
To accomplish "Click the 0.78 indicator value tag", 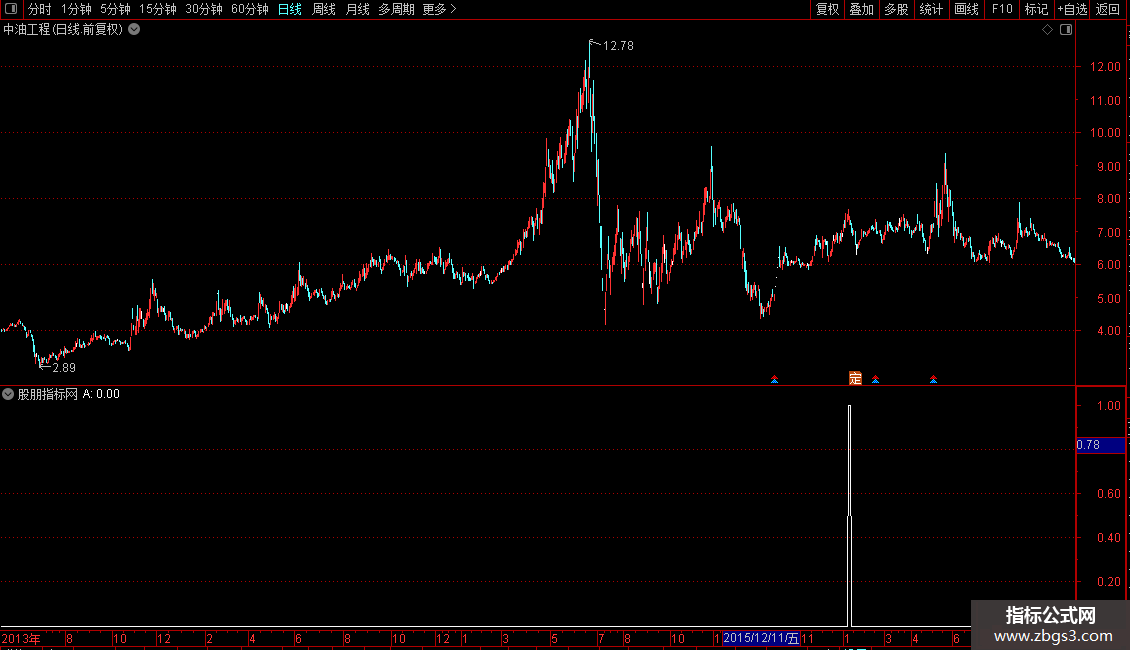I will coord(1100,445).
